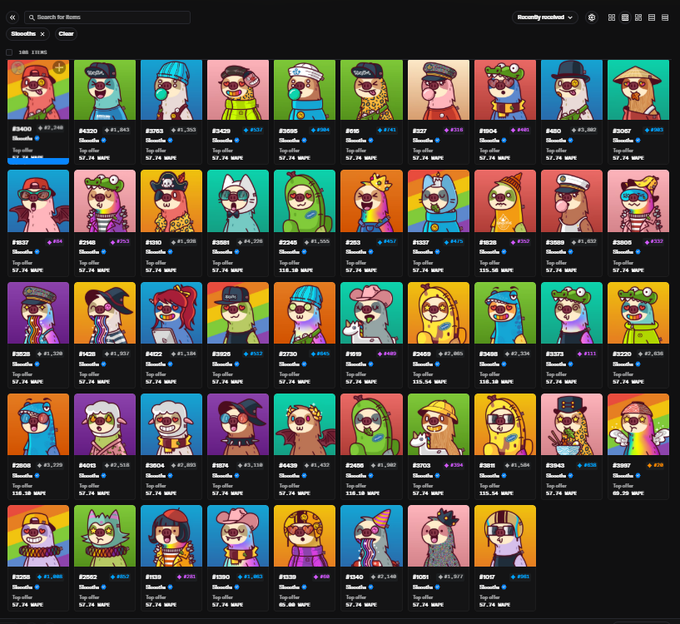This screenshot has width=680, height=624.
Task: Open cactus-costume Slooth #2245
Action: click(305, 201)
